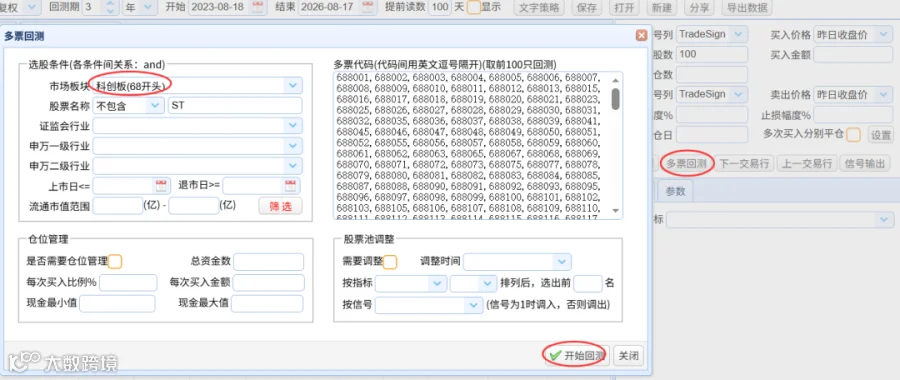Switch to the 参数 tab

(676, 192)
